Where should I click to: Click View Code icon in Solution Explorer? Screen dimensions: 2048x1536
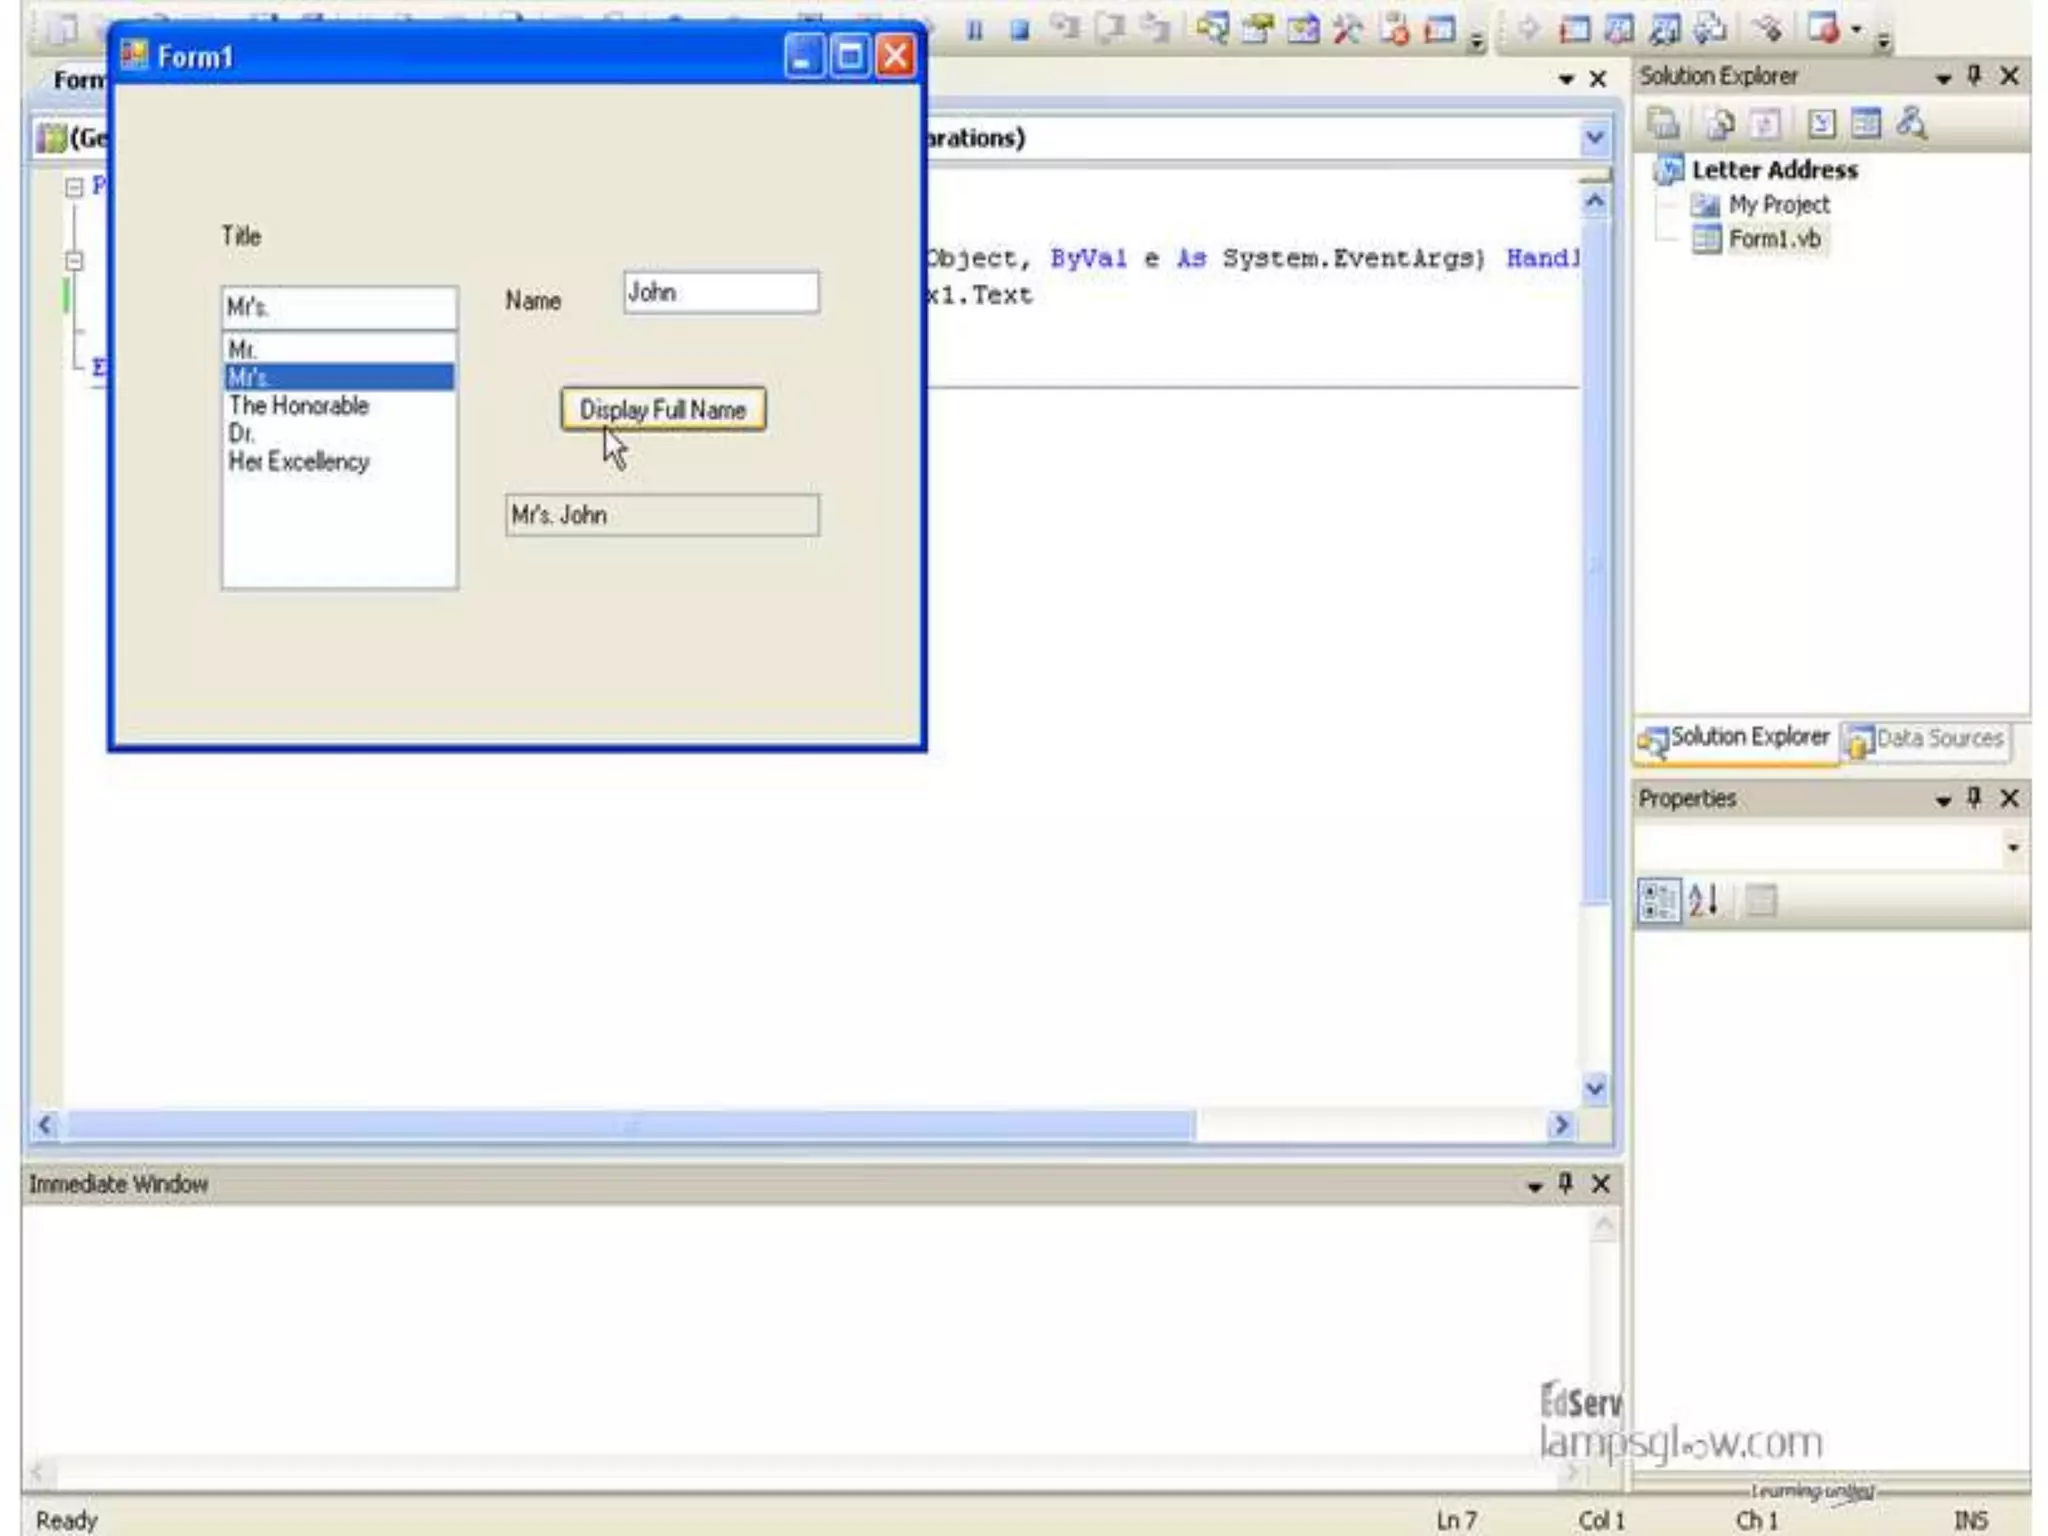point(1822,123)
